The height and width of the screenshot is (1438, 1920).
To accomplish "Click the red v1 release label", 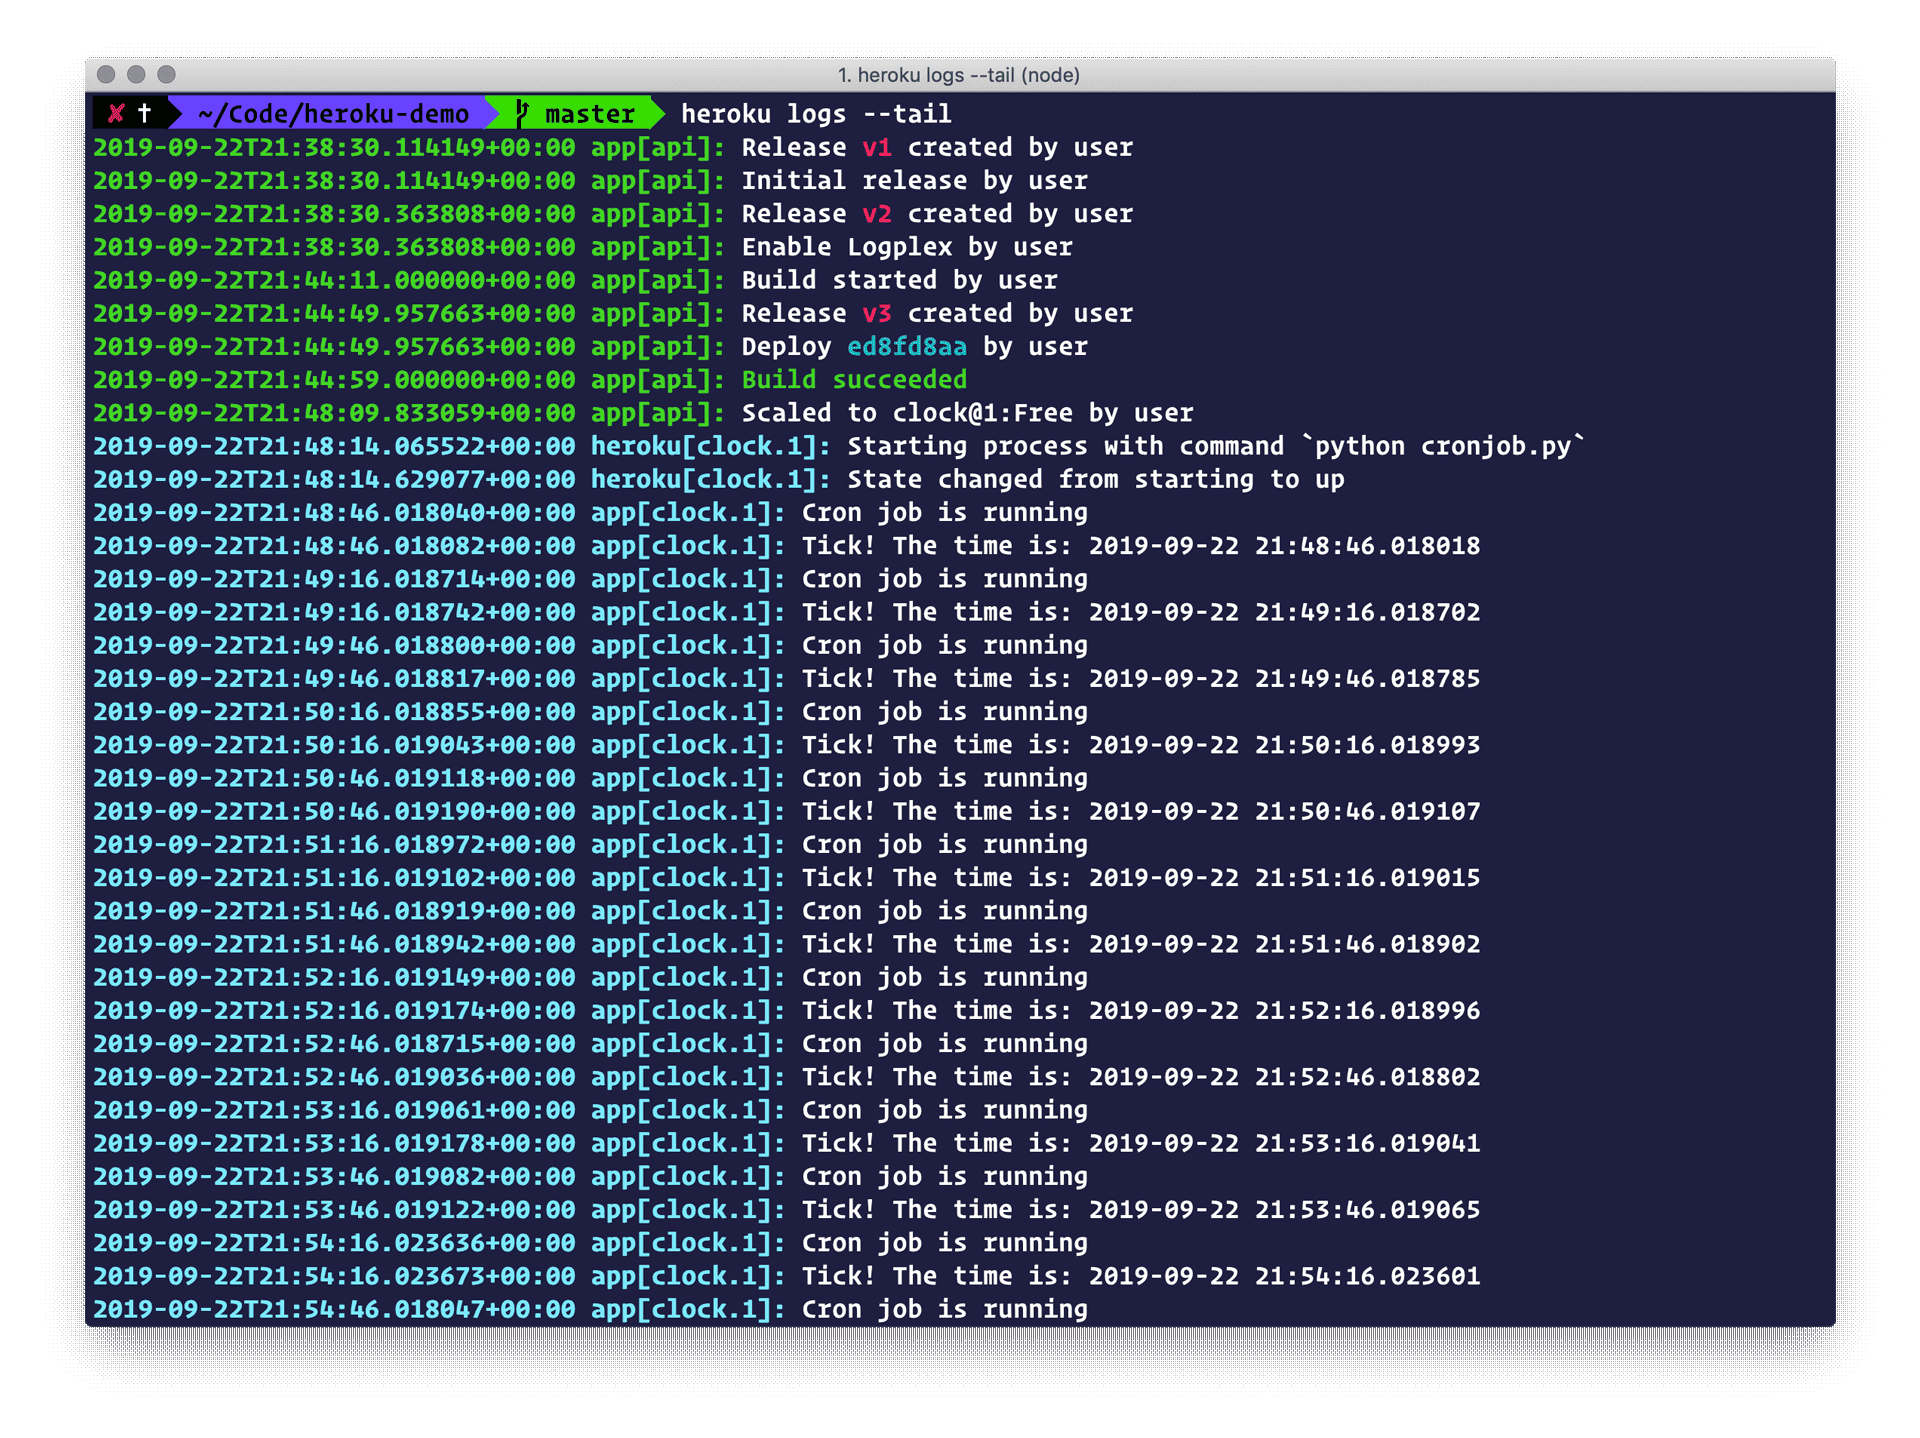I will (877, 147).
